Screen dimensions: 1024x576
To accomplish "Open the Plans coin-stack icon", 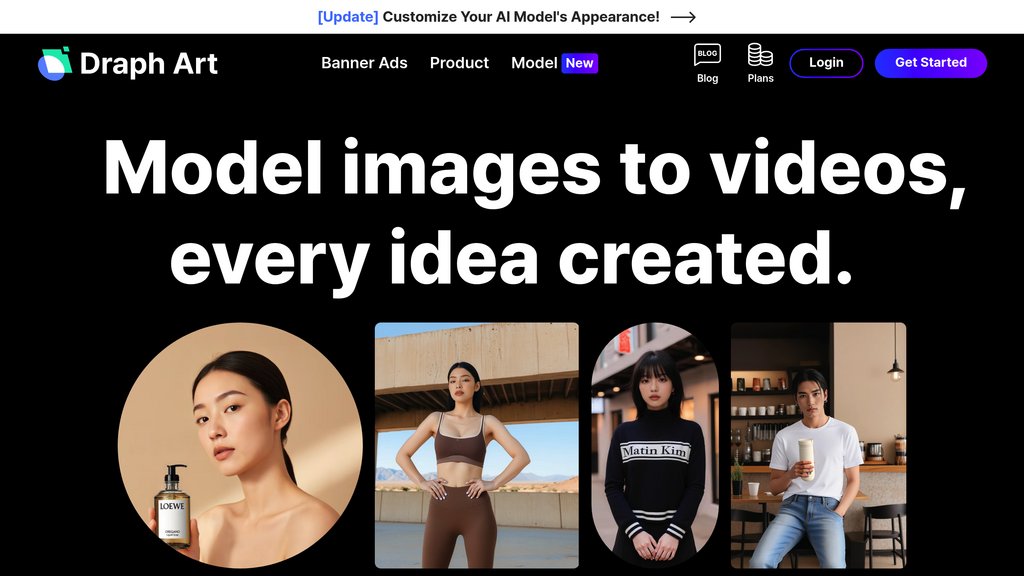I will [x=760, y=55].
